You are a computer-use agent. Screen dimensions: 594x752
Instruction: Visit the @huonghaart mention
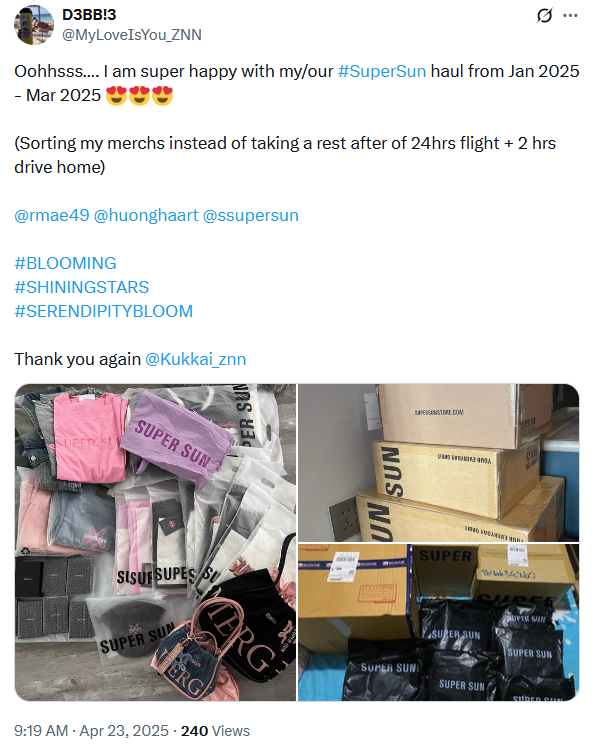[146, 215]
